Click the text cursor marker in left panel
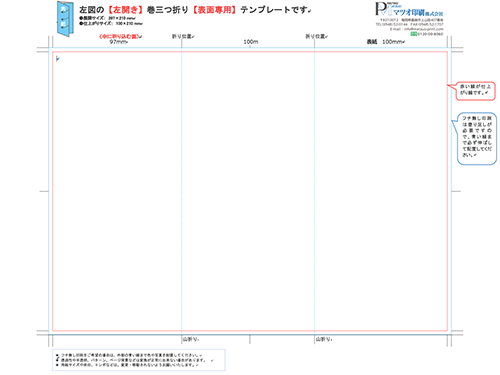500x375 pixels. pyautogui.click(x=58, y=59)
